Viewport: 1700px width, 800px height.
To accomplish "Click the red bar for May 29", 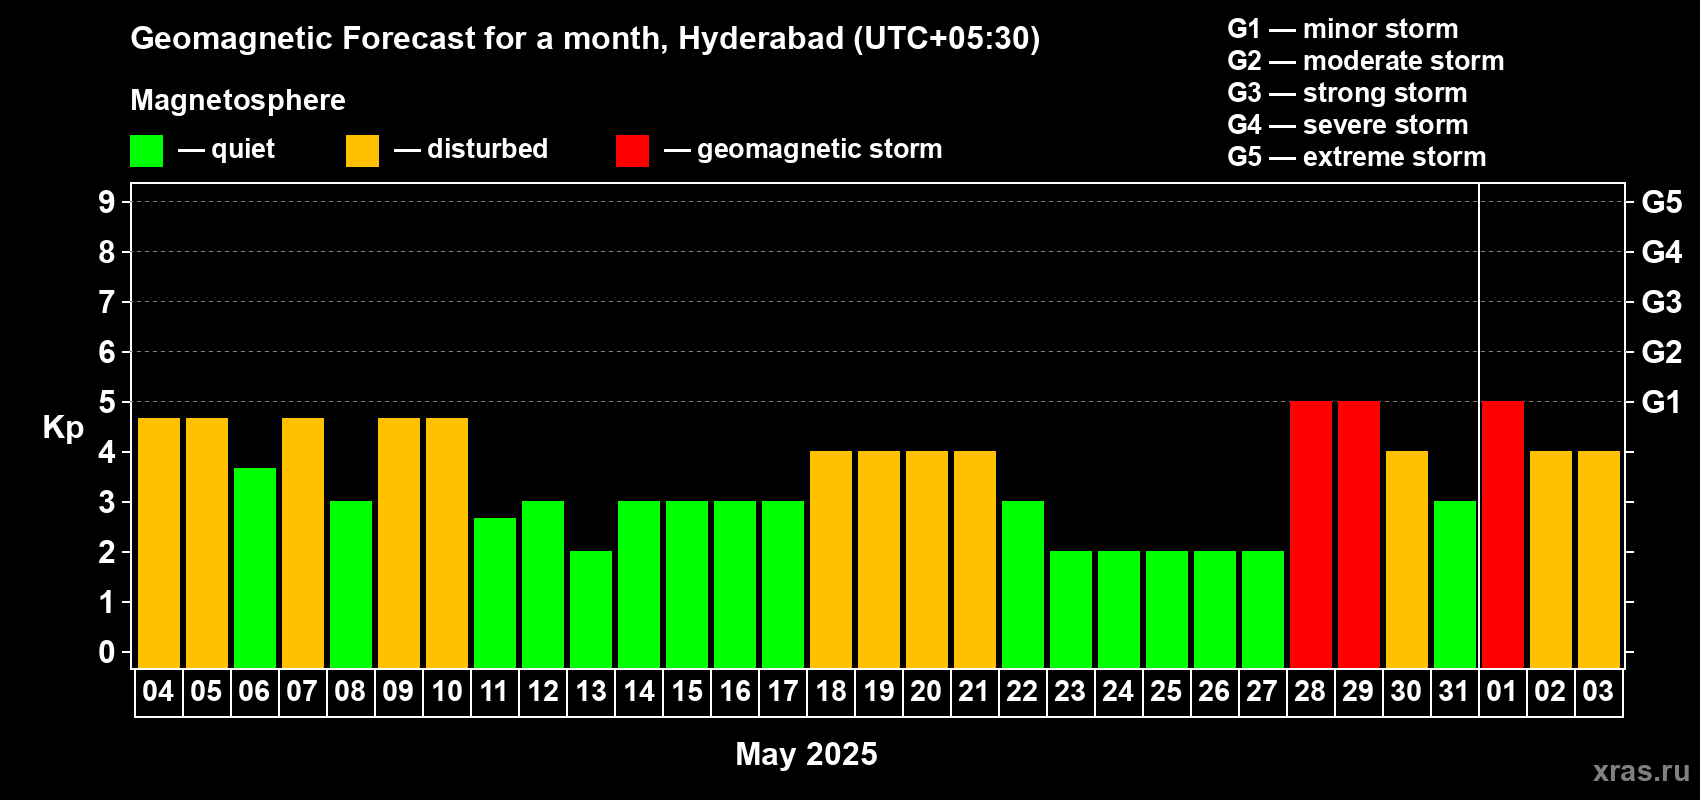I will (x=1359, y=535).
